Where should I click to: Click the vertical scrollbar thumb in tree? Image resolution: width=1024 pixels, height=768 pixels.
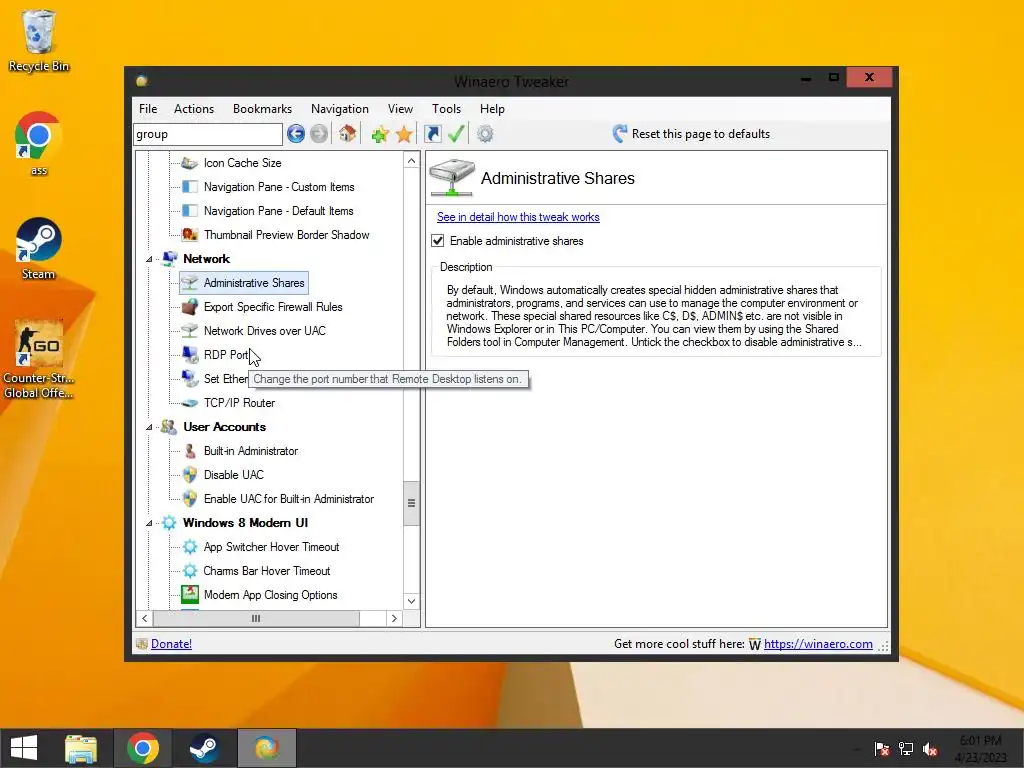(411, 503)
